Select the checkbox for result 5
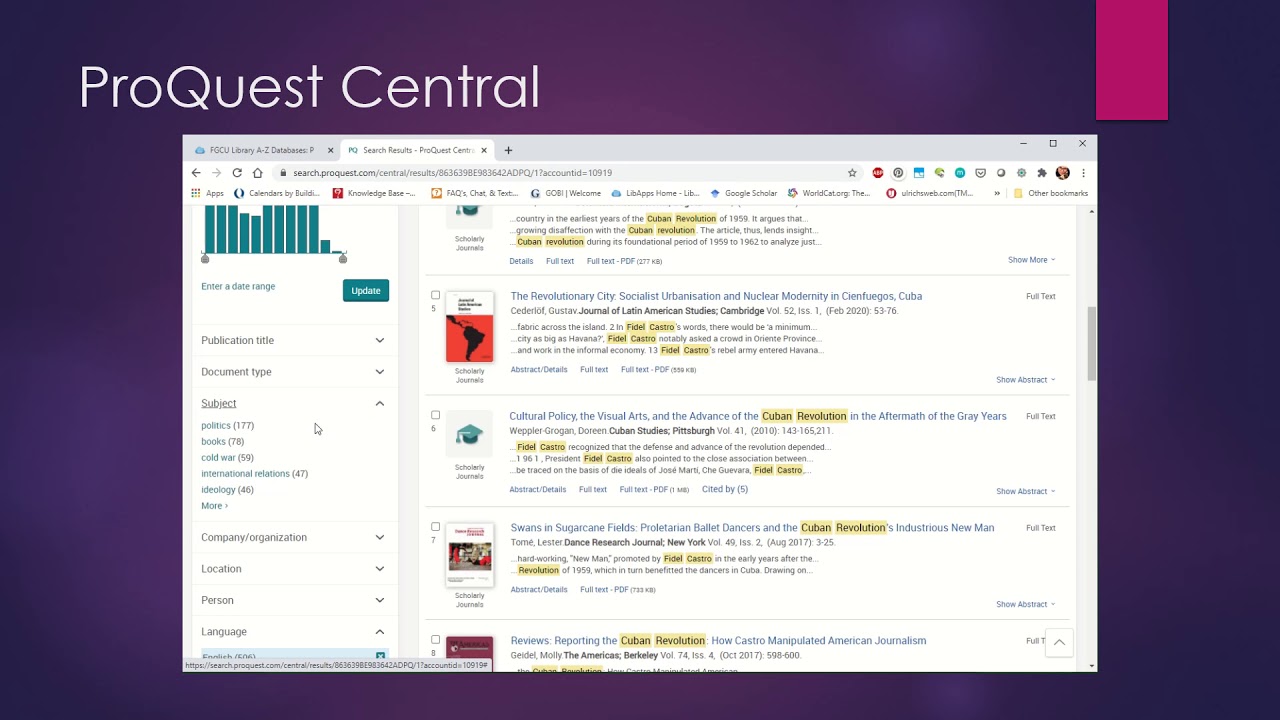 pyautogui.click(x=435, y=295)
